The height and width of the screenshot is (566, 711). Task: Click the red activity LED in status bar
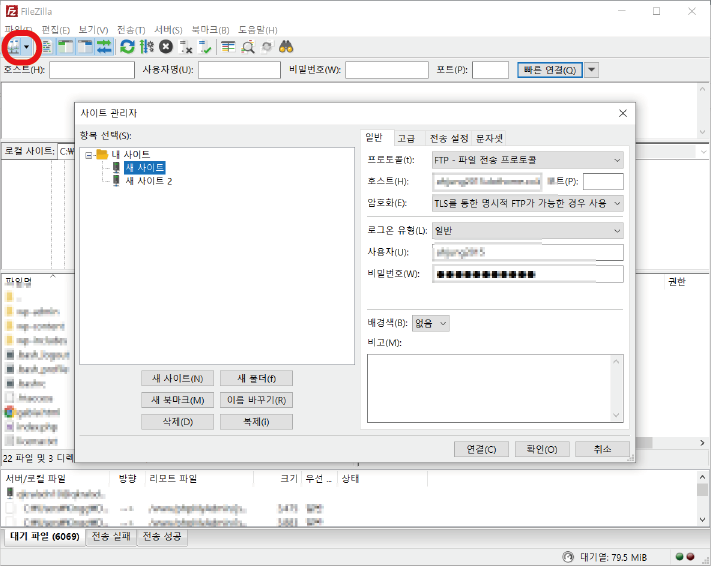pos(690,557)
